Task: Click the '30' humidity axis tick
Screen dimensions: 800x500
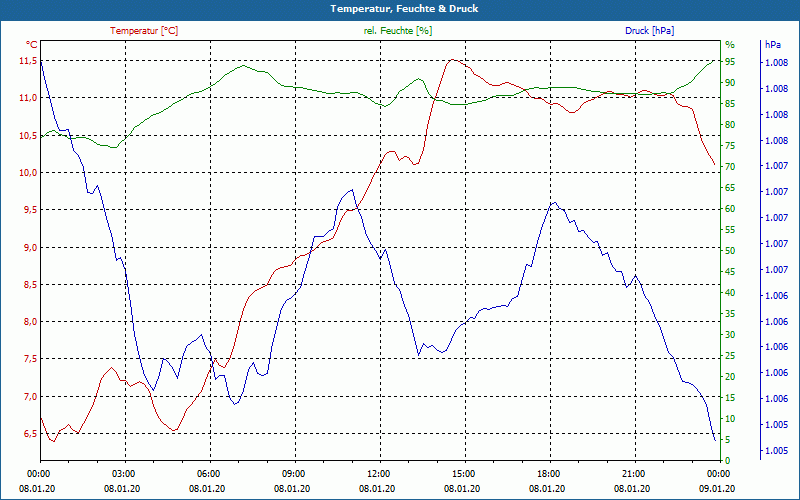Action: [x=730, y=335]
